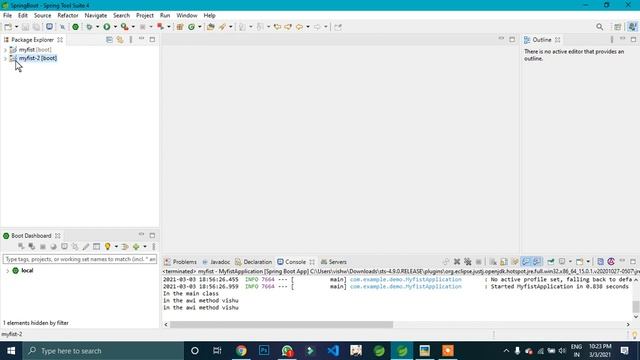Expand the myfist project tree node
Viewport: 640px width, 360px height.
coord(5,50)
